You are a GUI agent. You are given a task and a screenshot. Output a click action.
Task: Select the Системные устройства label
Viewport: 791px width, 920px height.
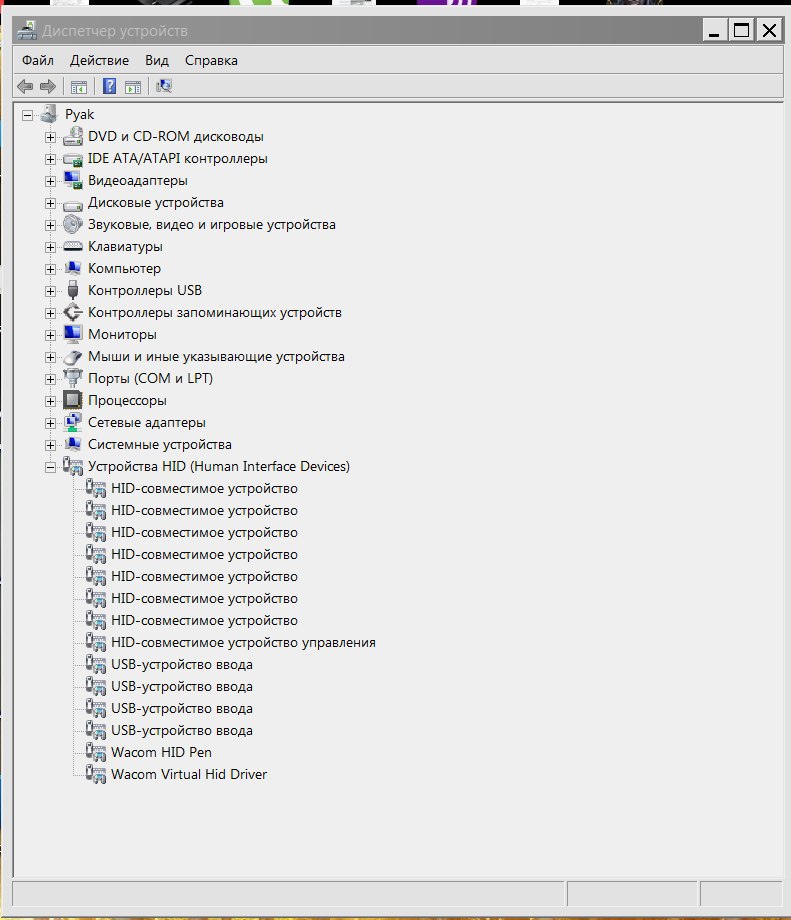(x=160, y=444)
